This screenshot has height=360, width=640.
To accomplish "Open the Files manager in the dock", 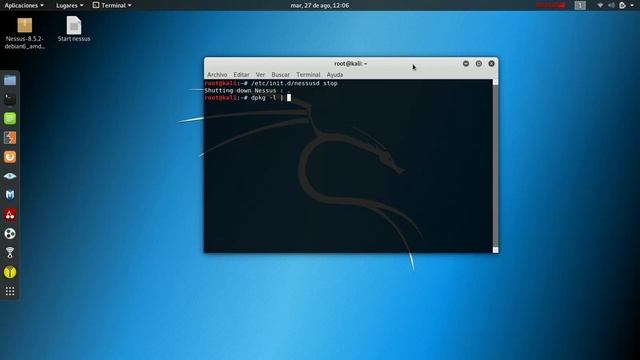I will (x=10, y=80).
